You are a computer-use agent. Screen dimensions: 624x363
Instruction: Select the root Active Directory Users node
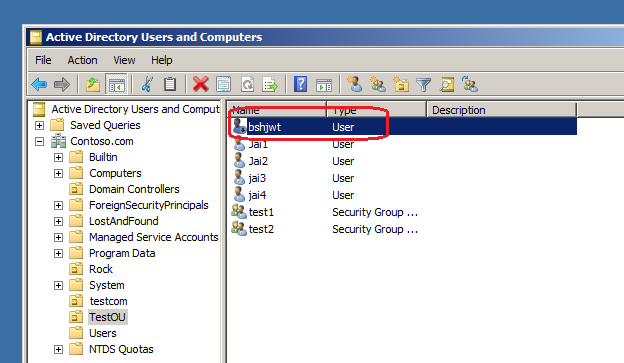[x=135, y=109]
